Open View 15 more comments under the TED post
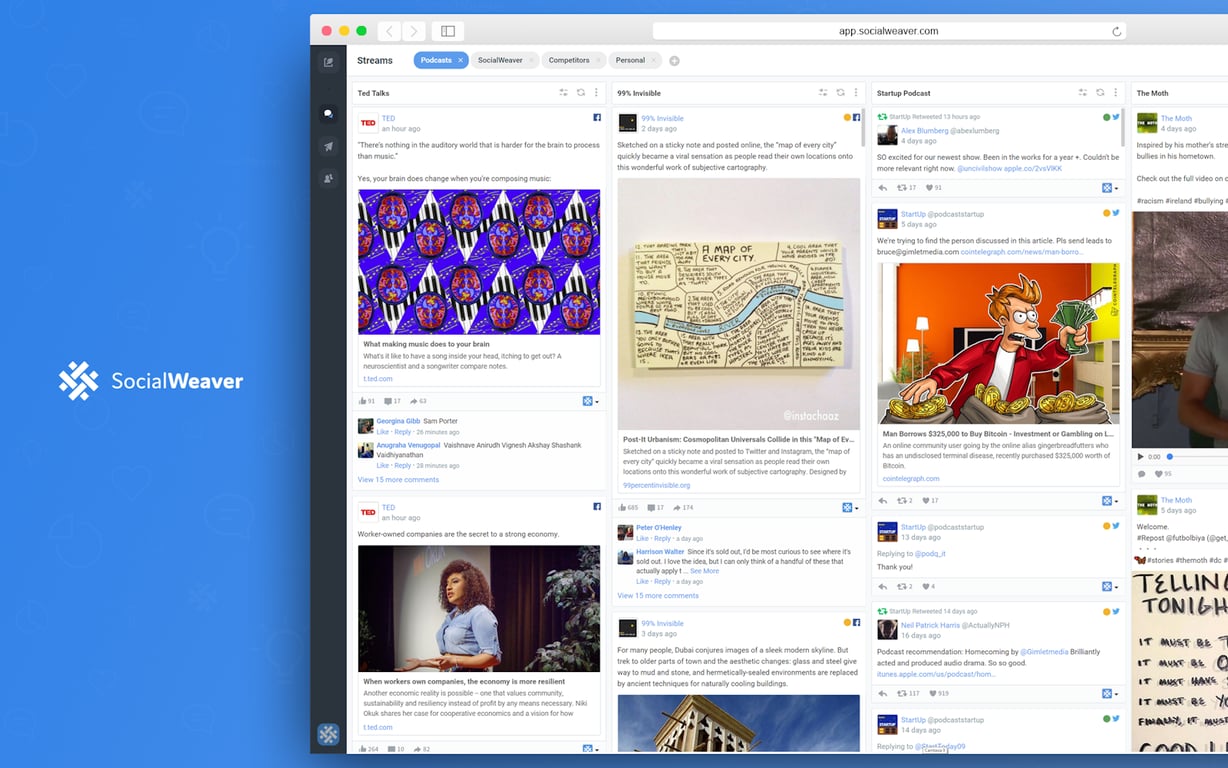Viewport: 1228px width, 768px height. [x=397, y=480]
